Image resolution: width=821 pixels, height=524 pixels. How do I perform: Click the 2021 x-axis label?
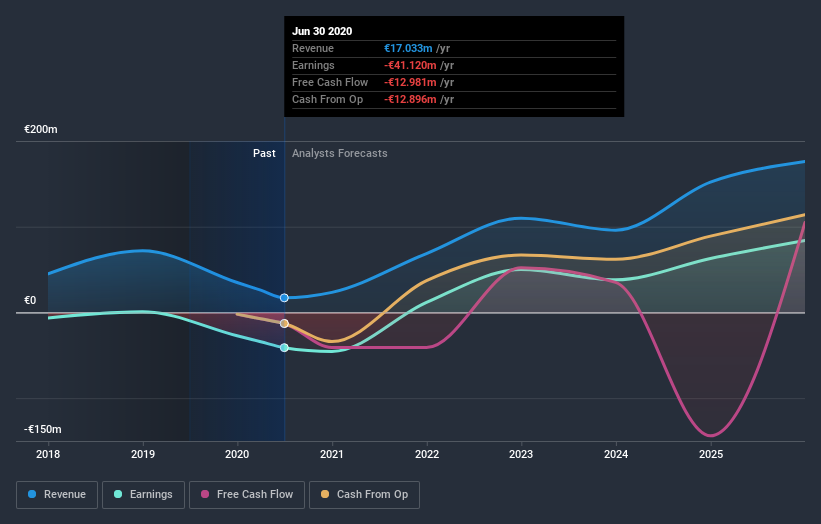[332, 454]
